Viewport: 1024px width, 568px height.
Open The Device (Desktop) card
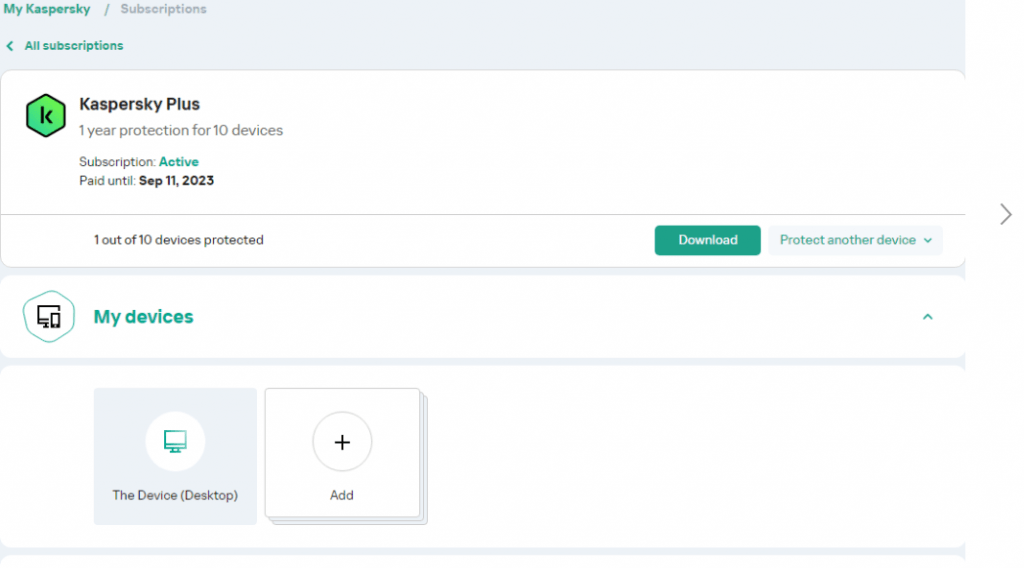point(175,456)
